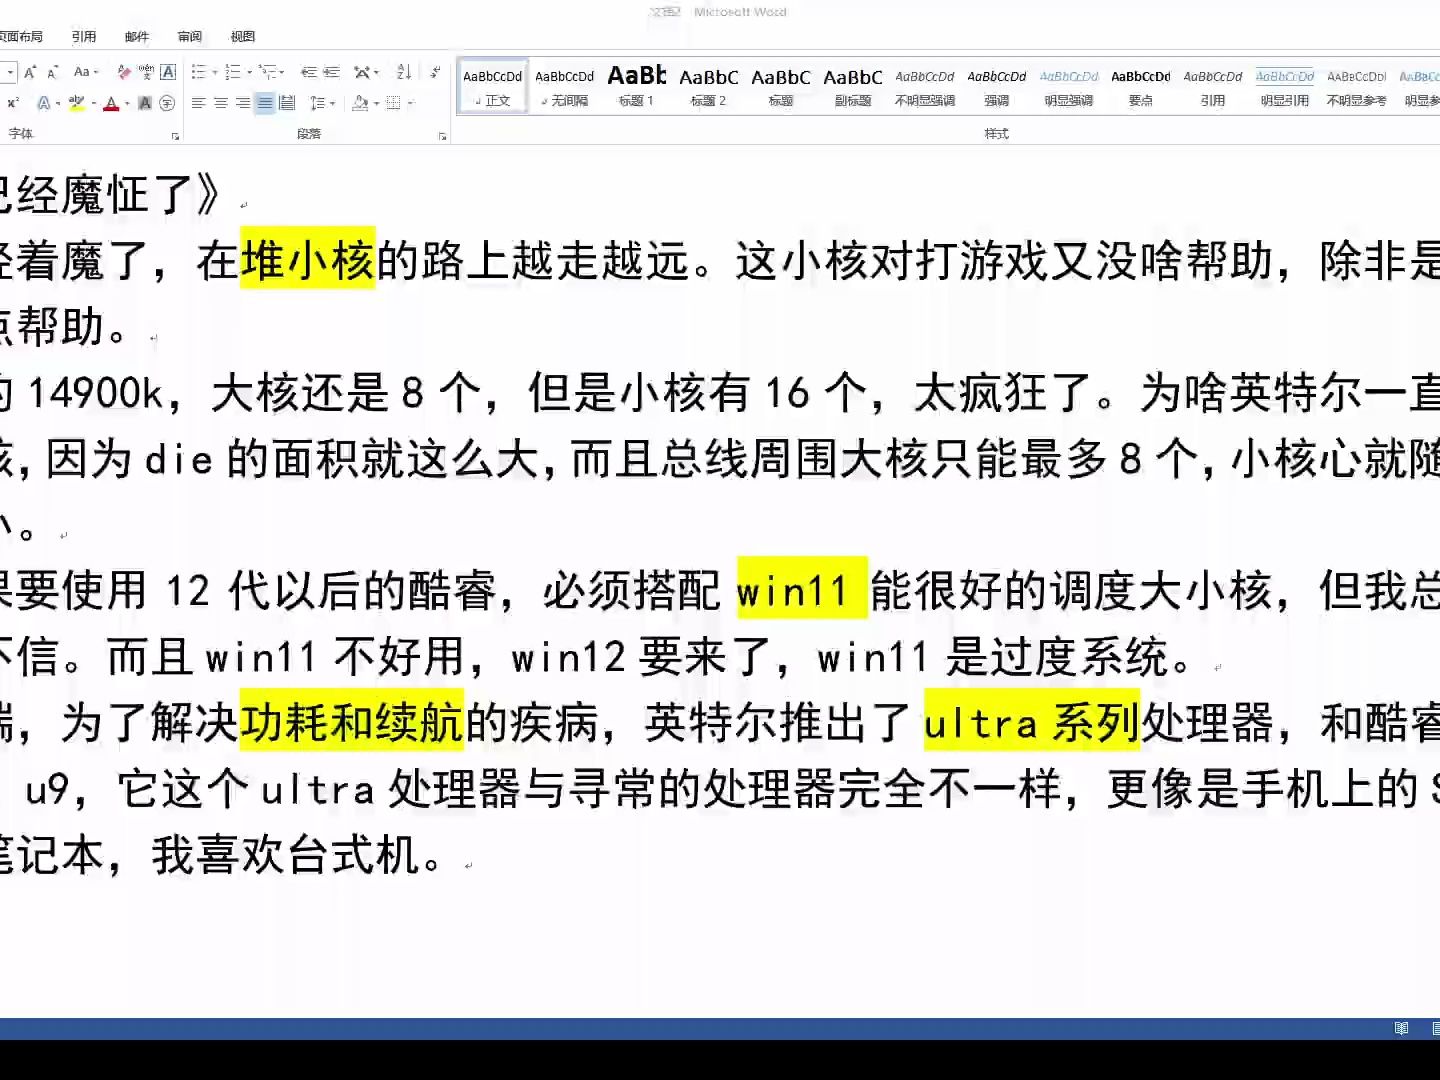Screen dimensions: 1440x1080
Task: Toggle Distributed alignment
Action: [287, 103]
